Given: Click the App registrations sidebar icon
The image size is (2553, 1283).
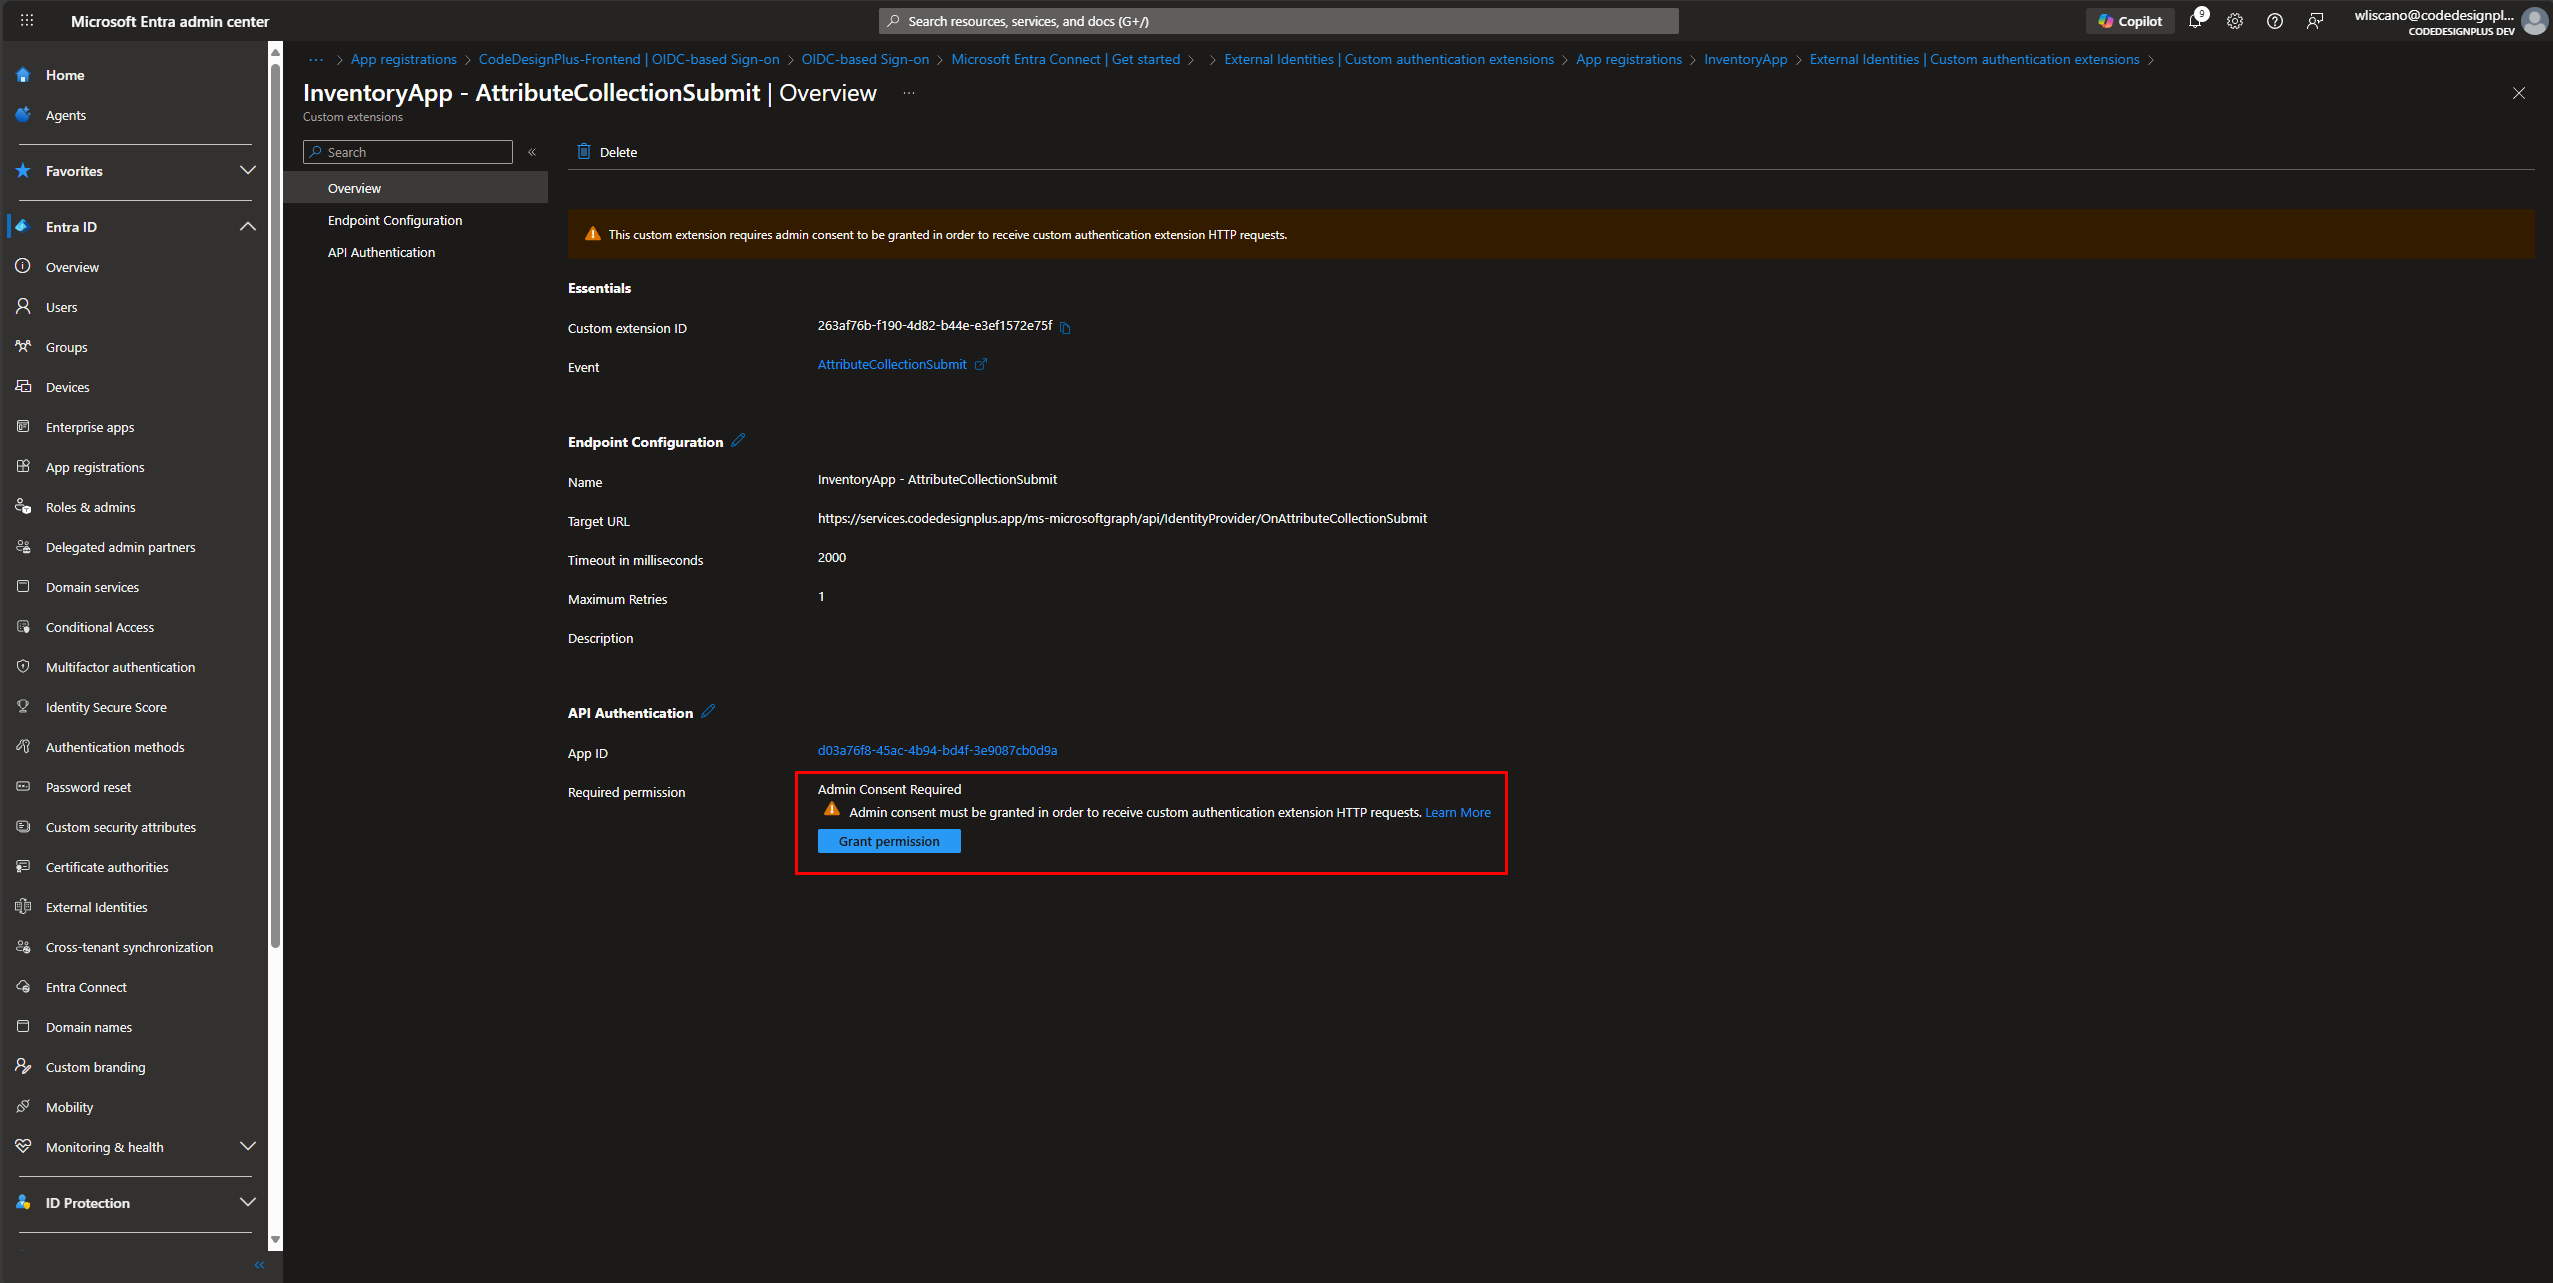Looking at the screenshot, I should click(x=23, y=466).
